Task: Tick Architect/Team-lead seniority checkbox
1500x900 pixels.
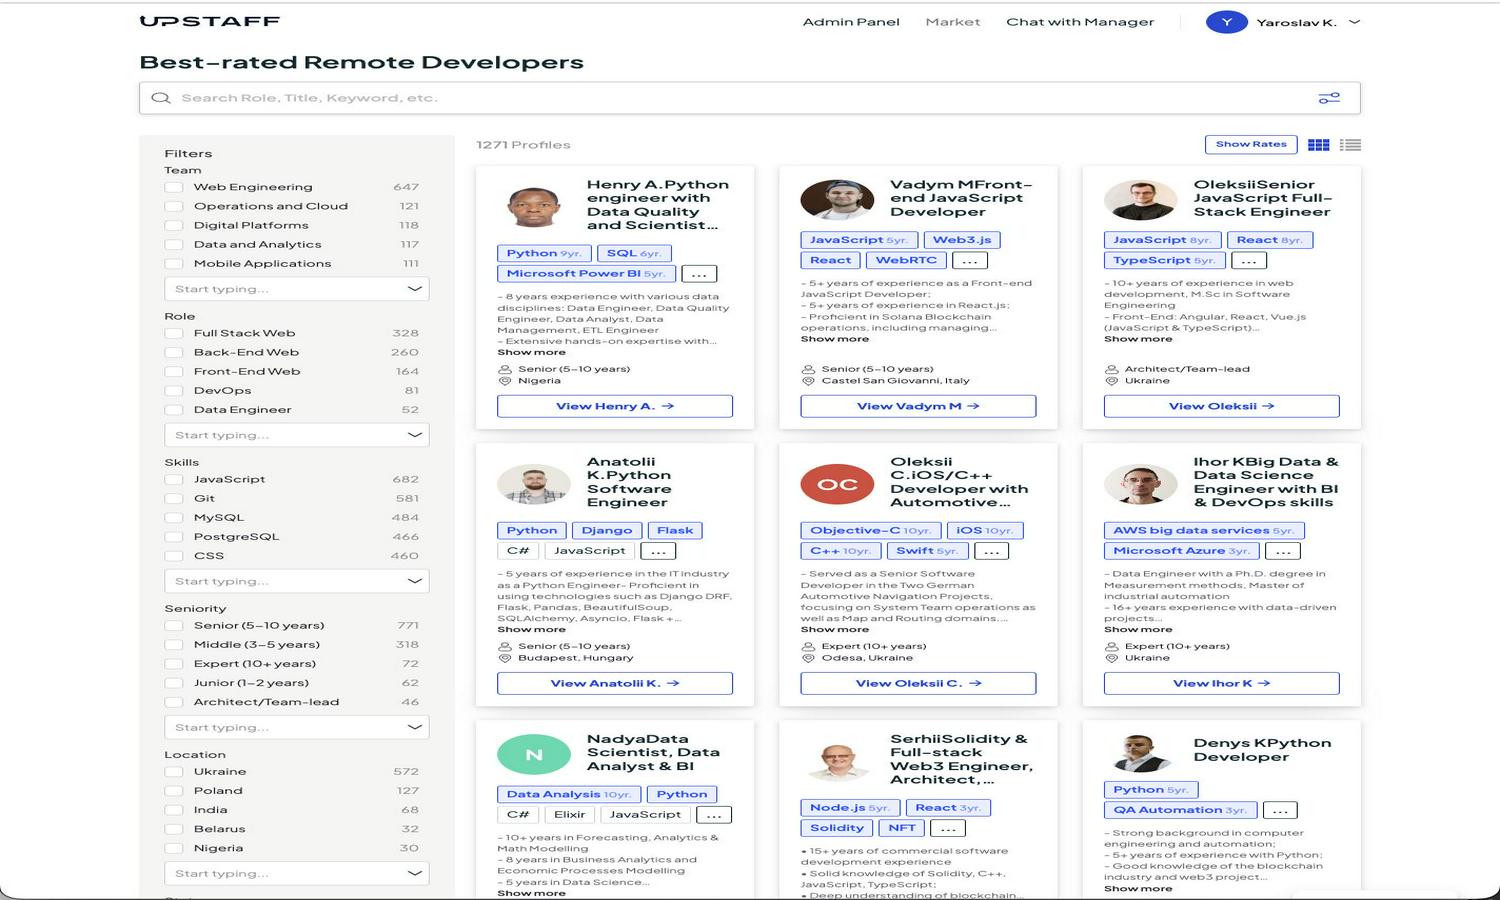Action: tap(174, 702)
